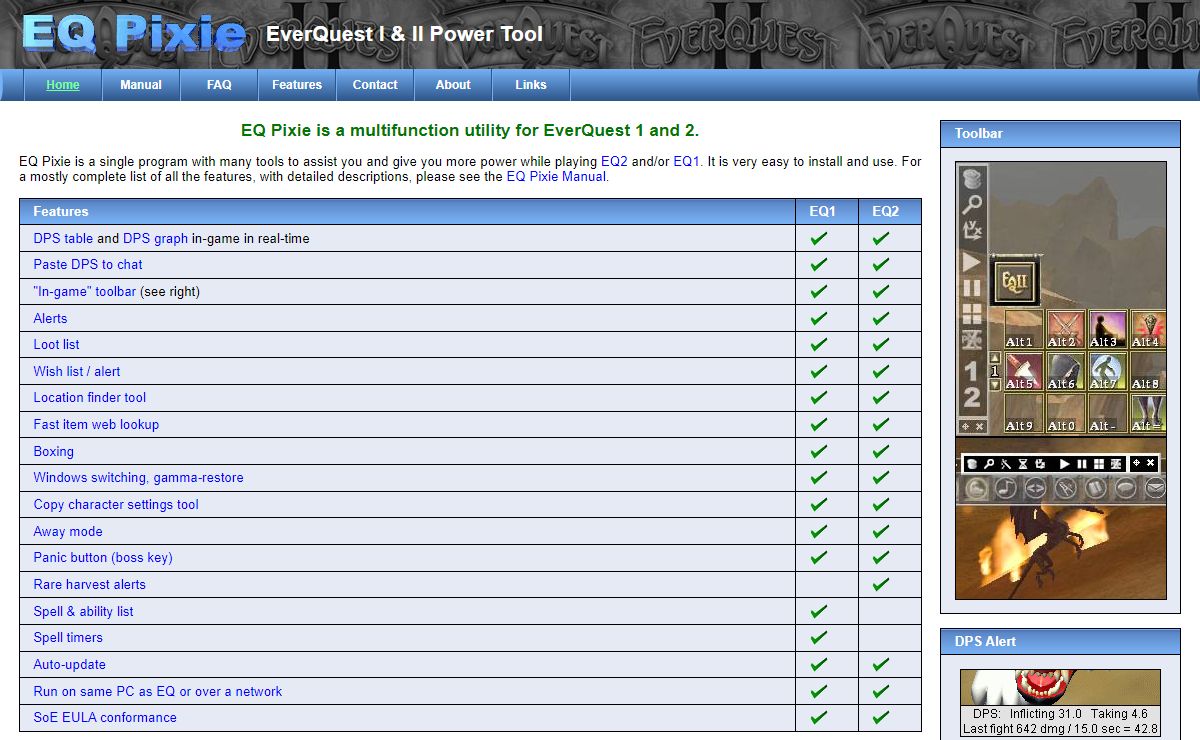Open the Links navigation tab

[531, 85]
